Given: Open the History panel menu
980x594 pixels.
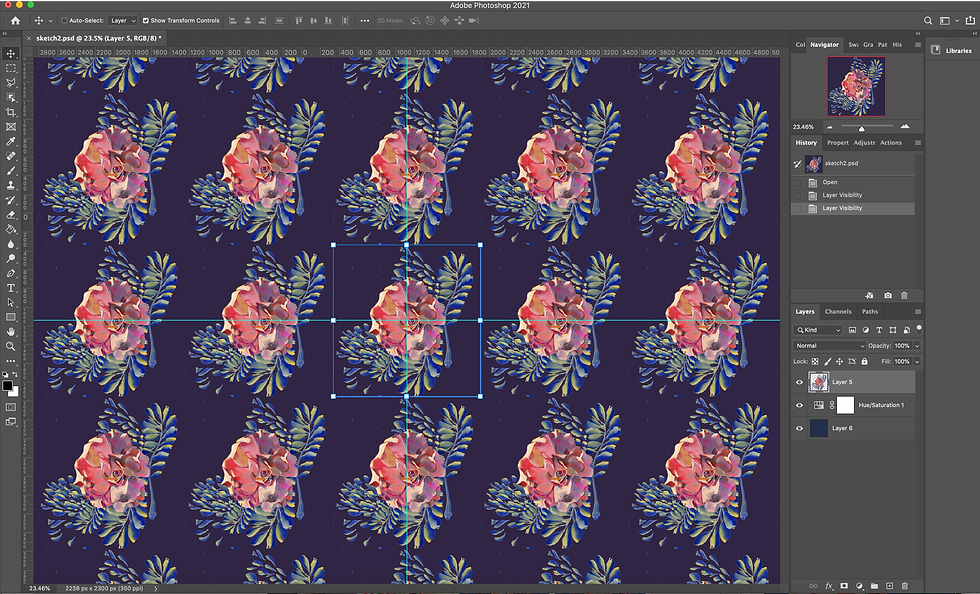Looking at the screenshot, I should click(x=918, y=143).
